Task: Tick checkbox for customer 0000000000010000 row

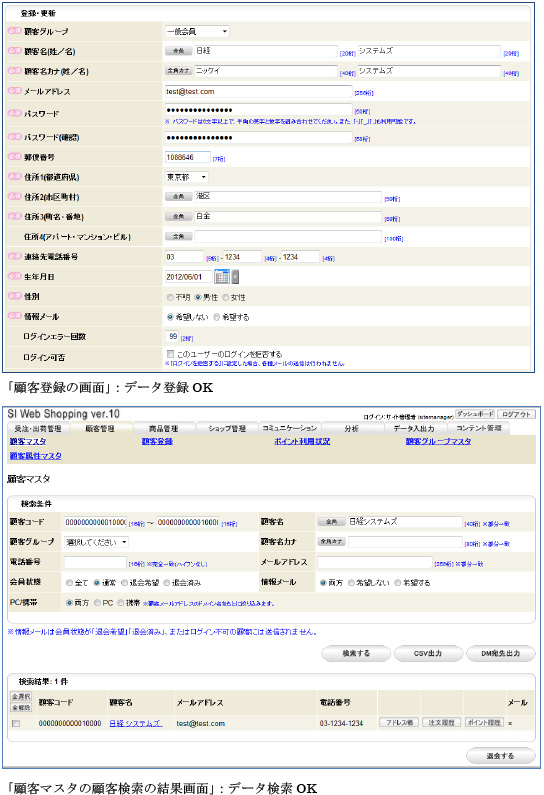Action: click(x=16, y=724)
